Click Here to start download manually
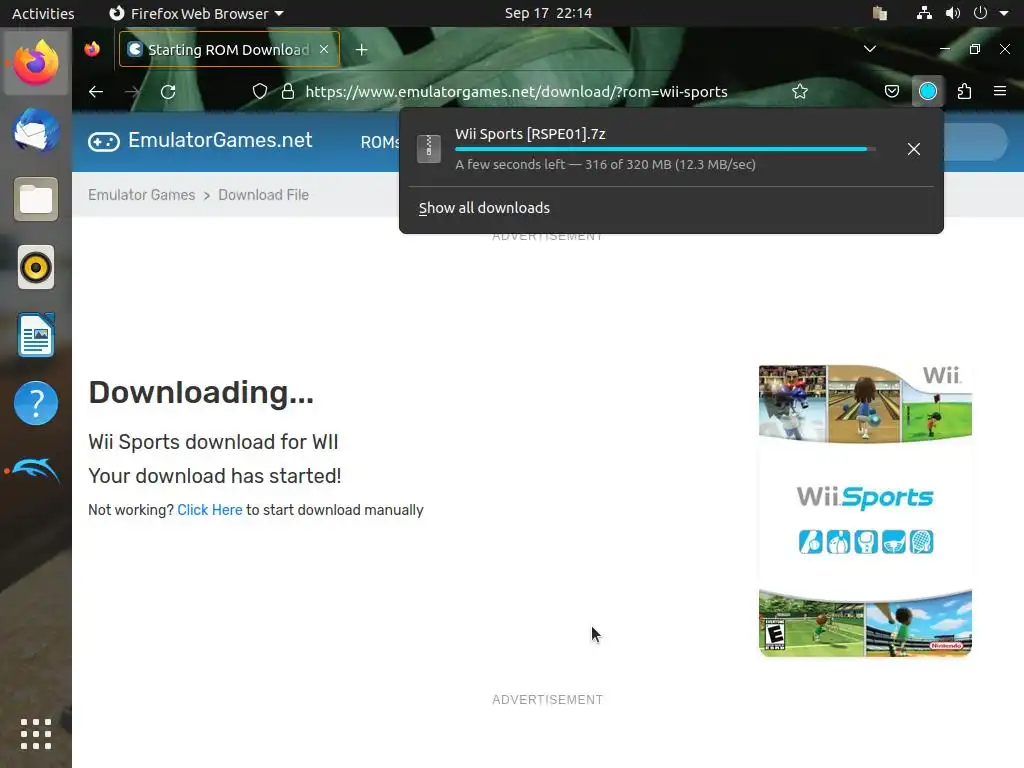The image size is (1024, 768). tap(210, 510)
